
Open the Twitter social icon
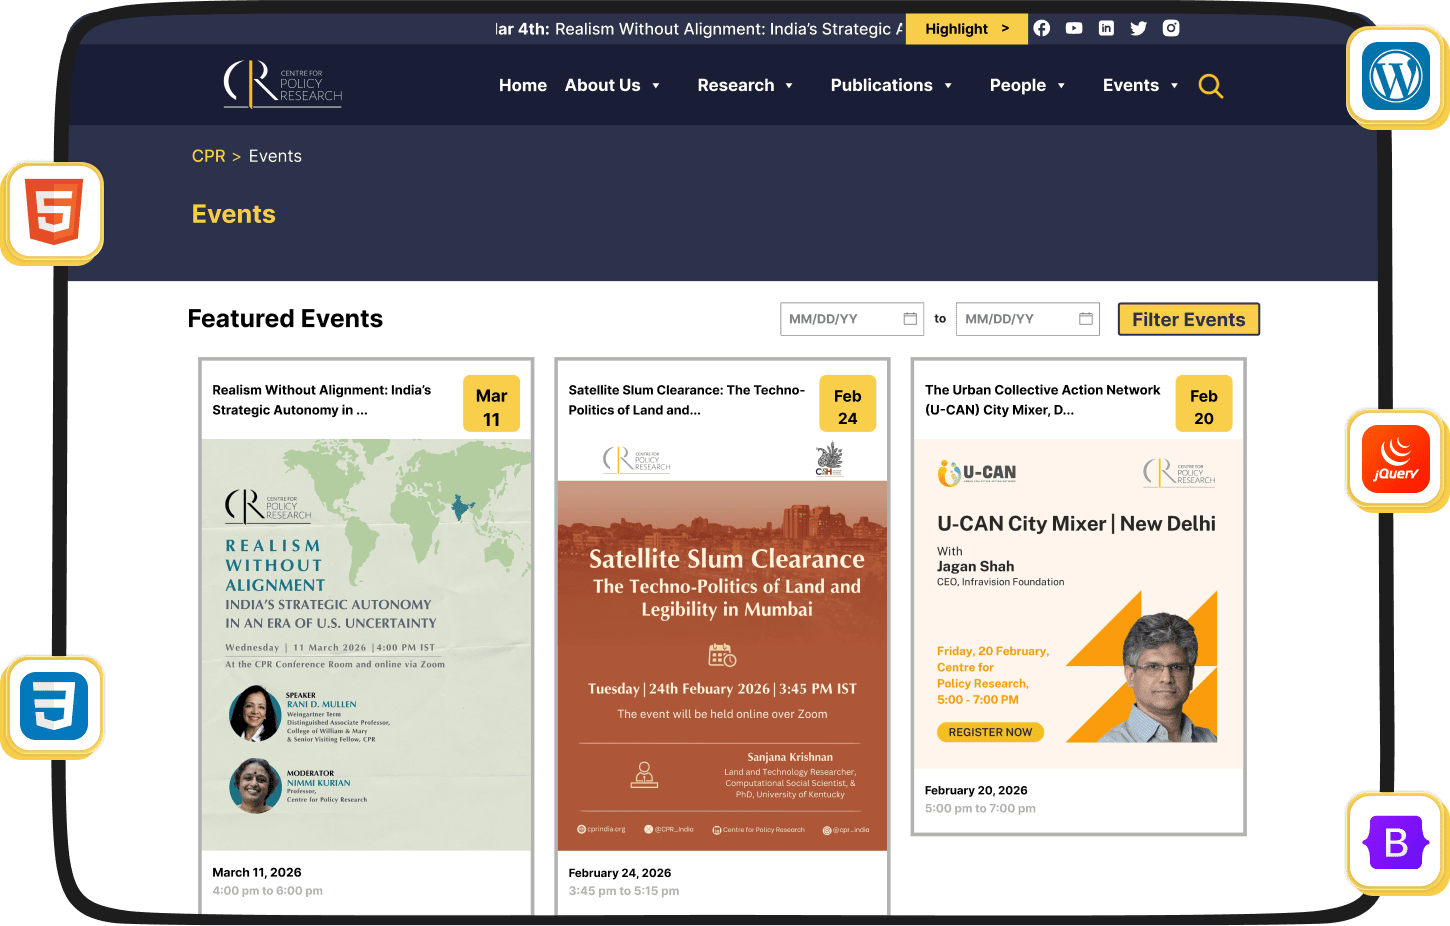pyautogui.click(x=1138, y=28)
